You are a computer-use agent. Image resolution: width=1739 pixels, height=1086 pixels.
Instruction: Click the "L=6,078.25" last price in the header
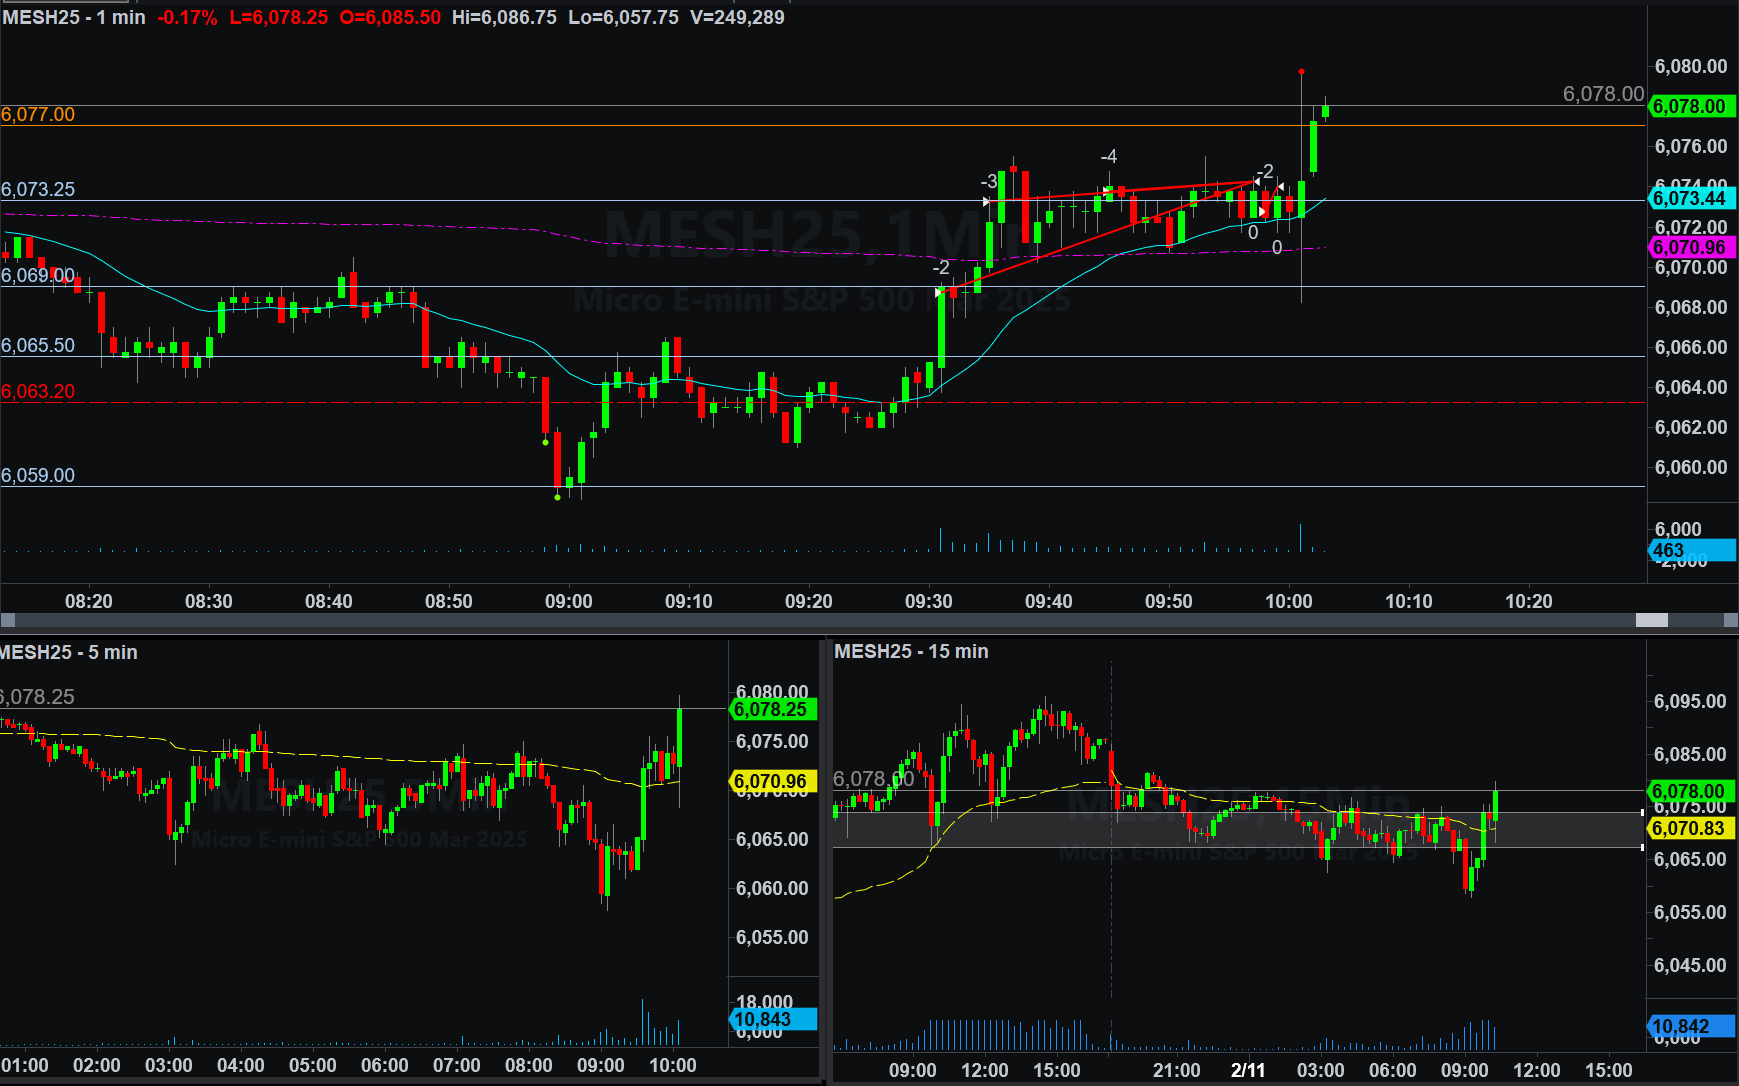tap(279, 17)
